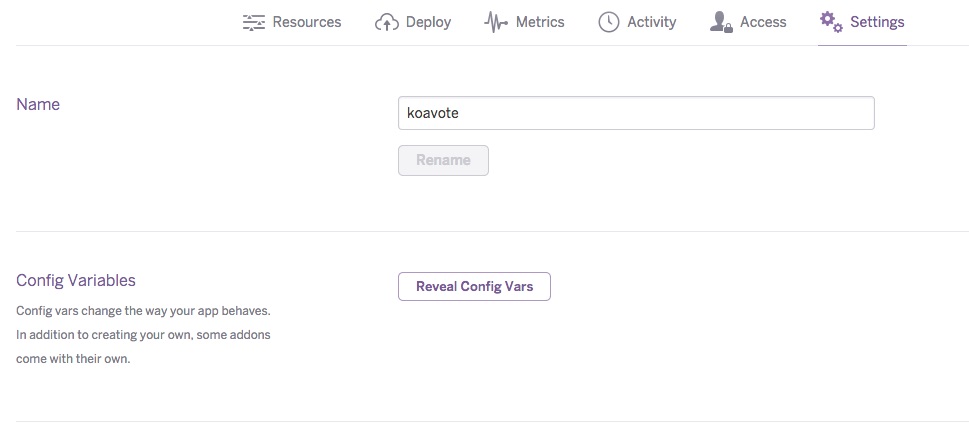Reveal Config Vars
Screen dimensions: 969x427
[474, 287]
